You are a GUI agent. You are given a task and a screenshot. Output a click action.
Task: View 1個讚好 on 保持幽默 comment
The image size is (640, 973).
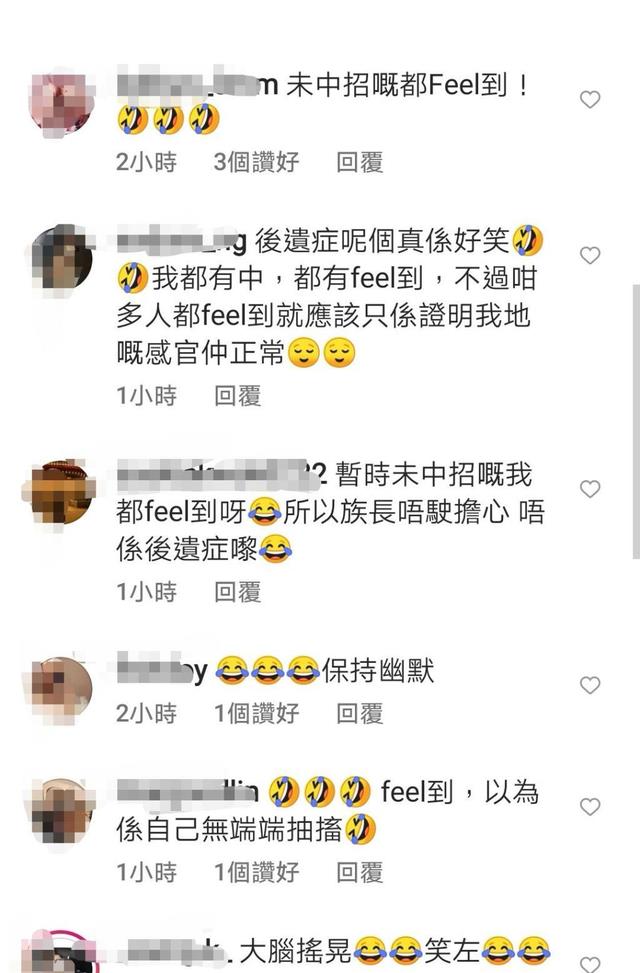pyautogui.click(x=256, y=714)
